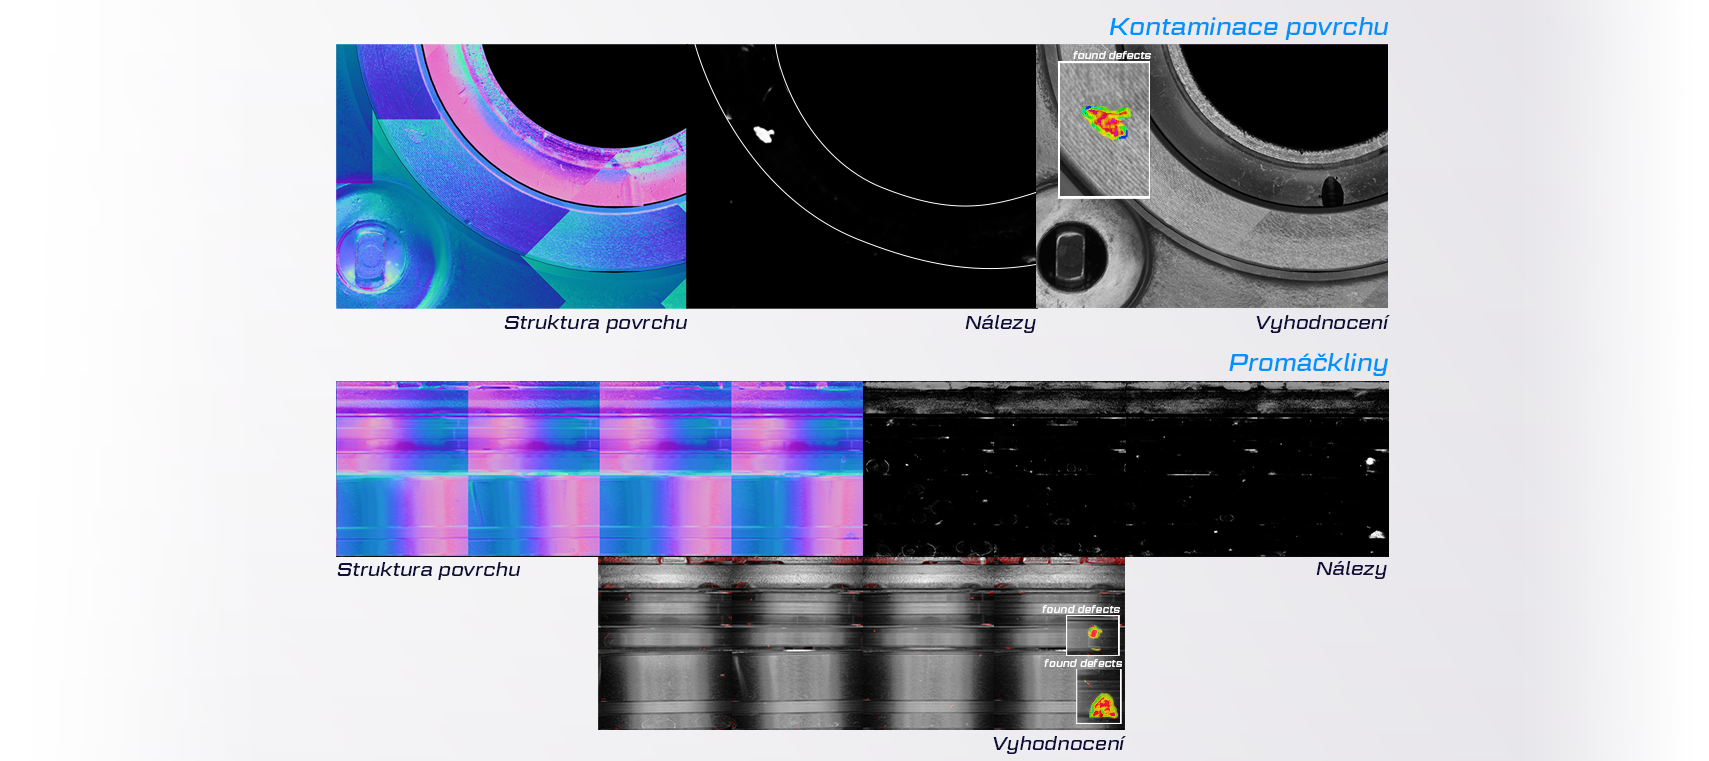This screenshot has width=1709, height=761.
Task: Click the 'Vyhodnocení' caption at bottom
Action: [1058, 744]
